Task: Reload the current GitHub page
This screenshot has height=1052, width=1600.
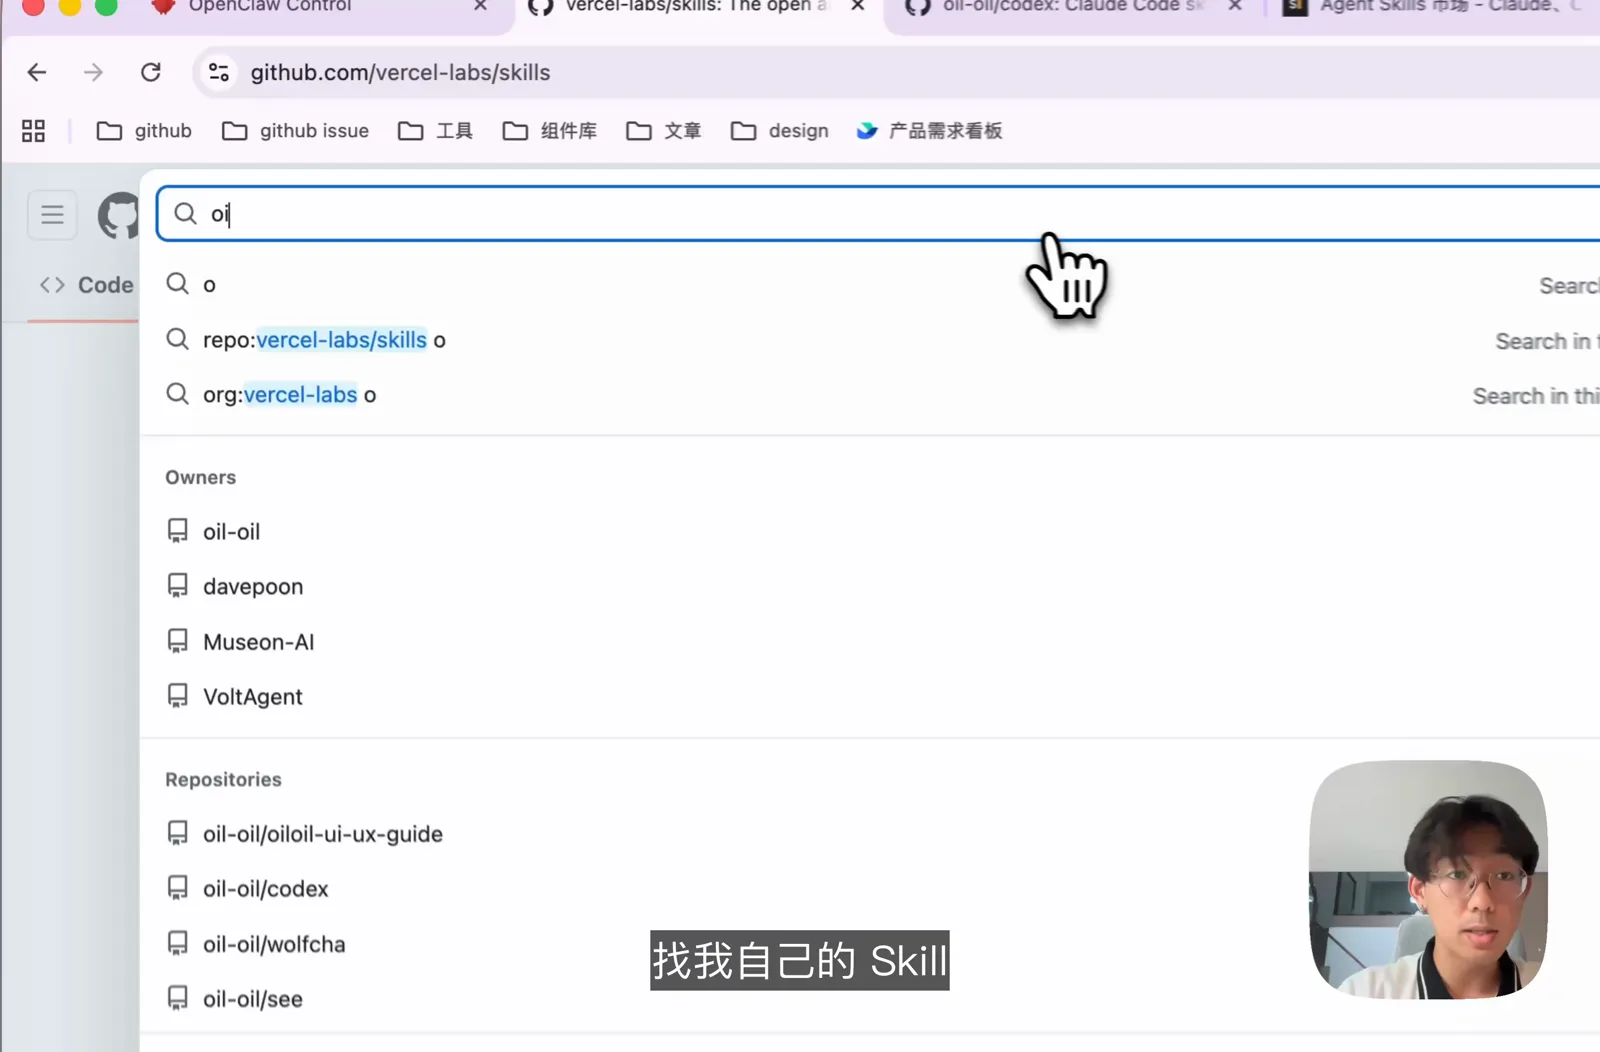Action: coord(151,72)
